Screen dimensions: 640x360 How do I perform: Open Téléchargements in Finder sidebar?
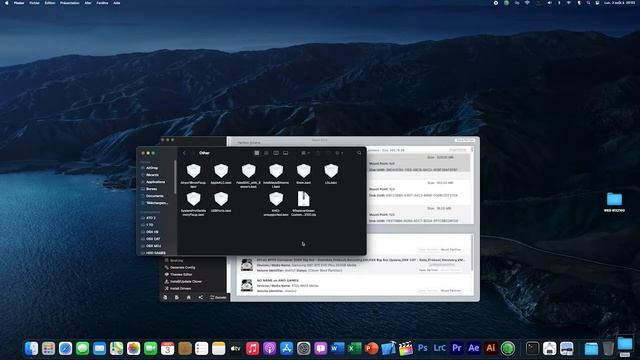point(157,202)
